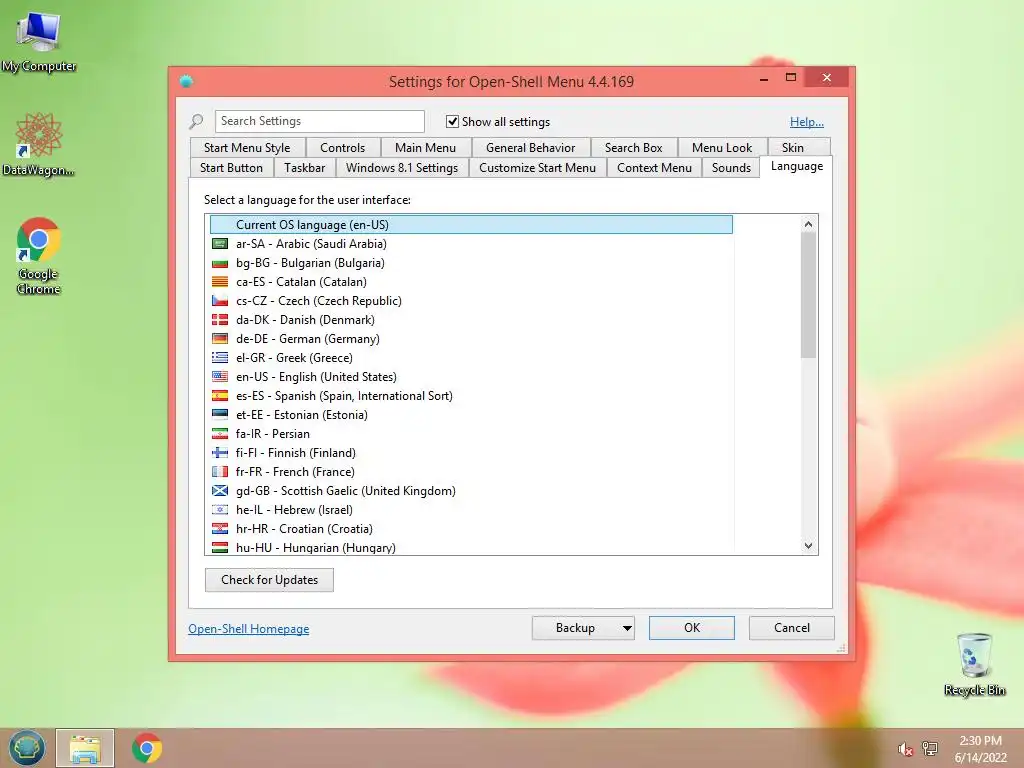This screenshot has height=768, width=1024.
Task: Switch to Customize Start Menu tab
Action: 537,168
